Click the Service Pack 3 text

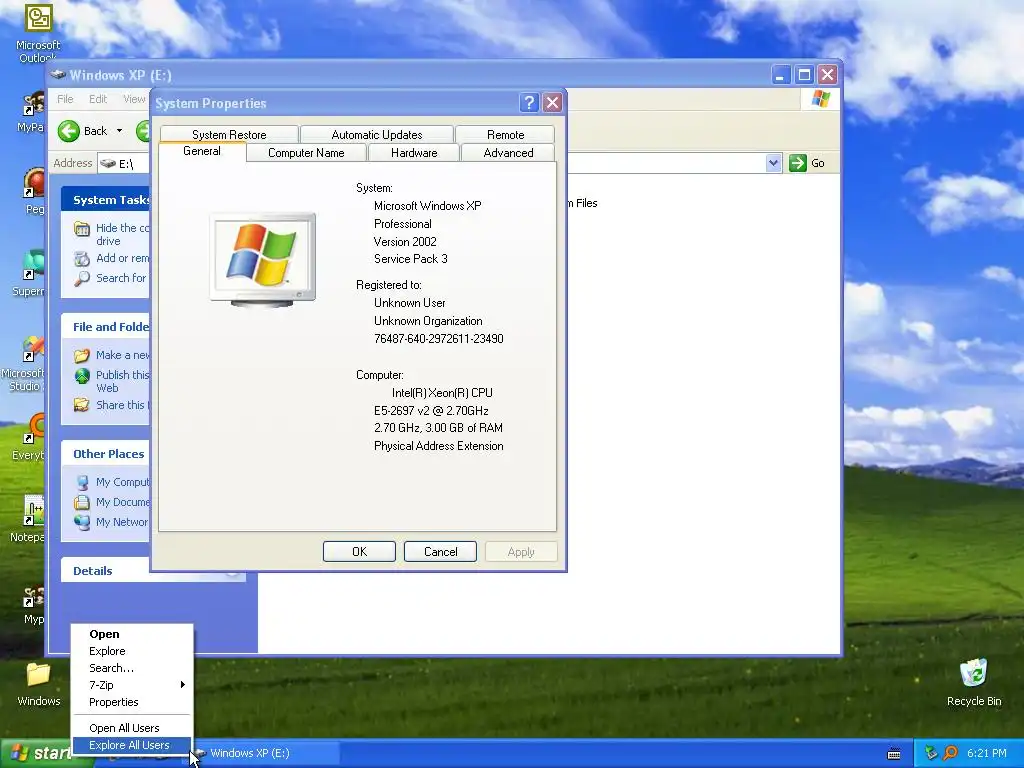click(x=411, y=259)
